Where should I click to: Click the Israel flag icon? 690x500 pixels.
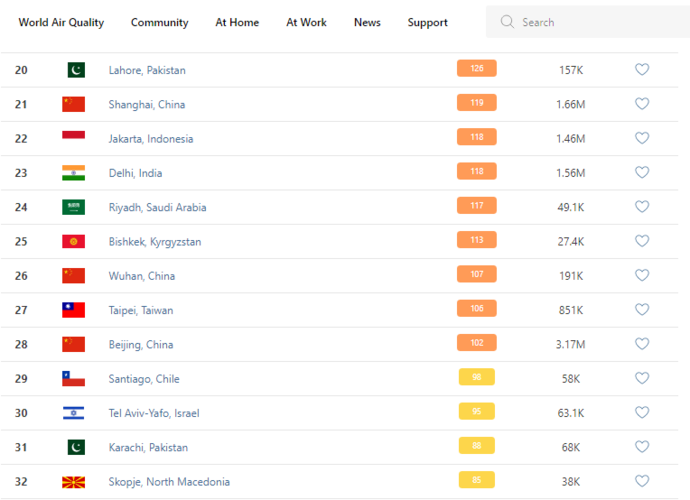74,413
